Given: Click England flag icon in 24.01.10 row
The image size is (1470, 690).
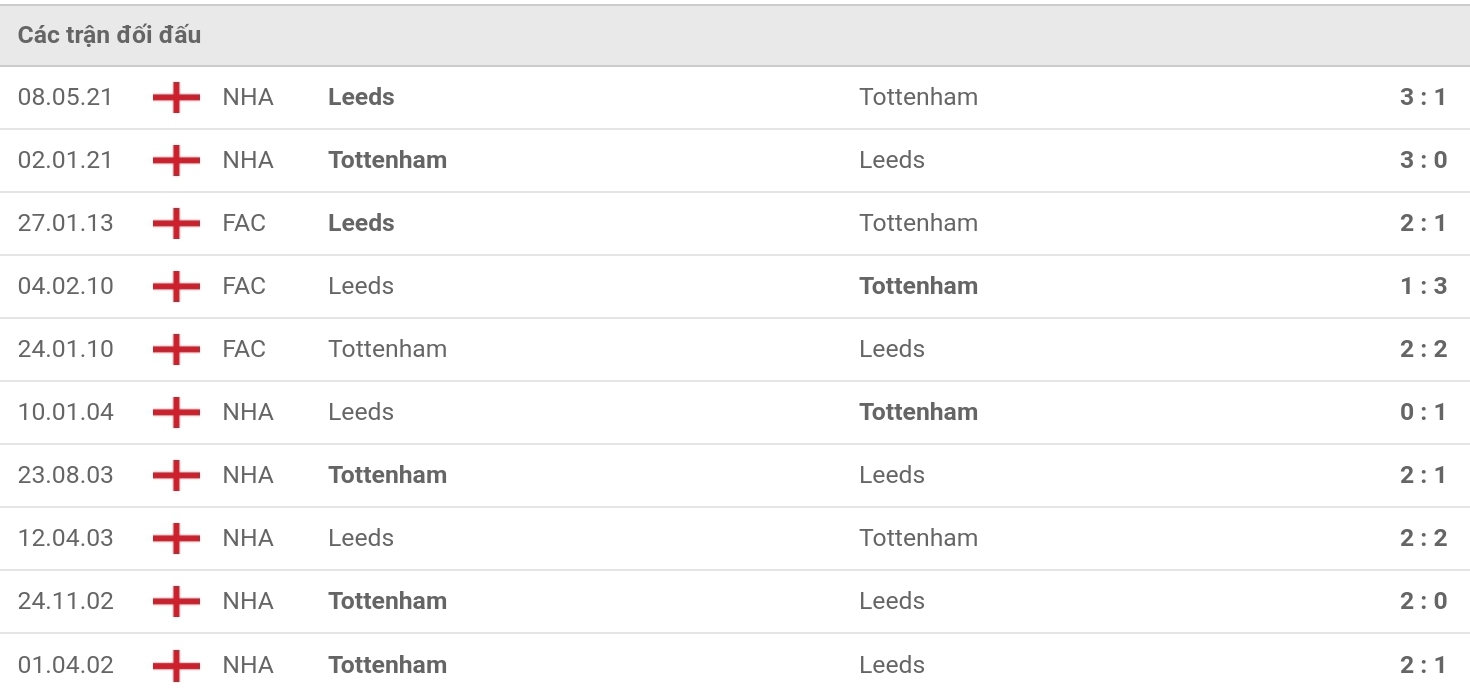Looking at the screenshot, I should tap(176, 349).
